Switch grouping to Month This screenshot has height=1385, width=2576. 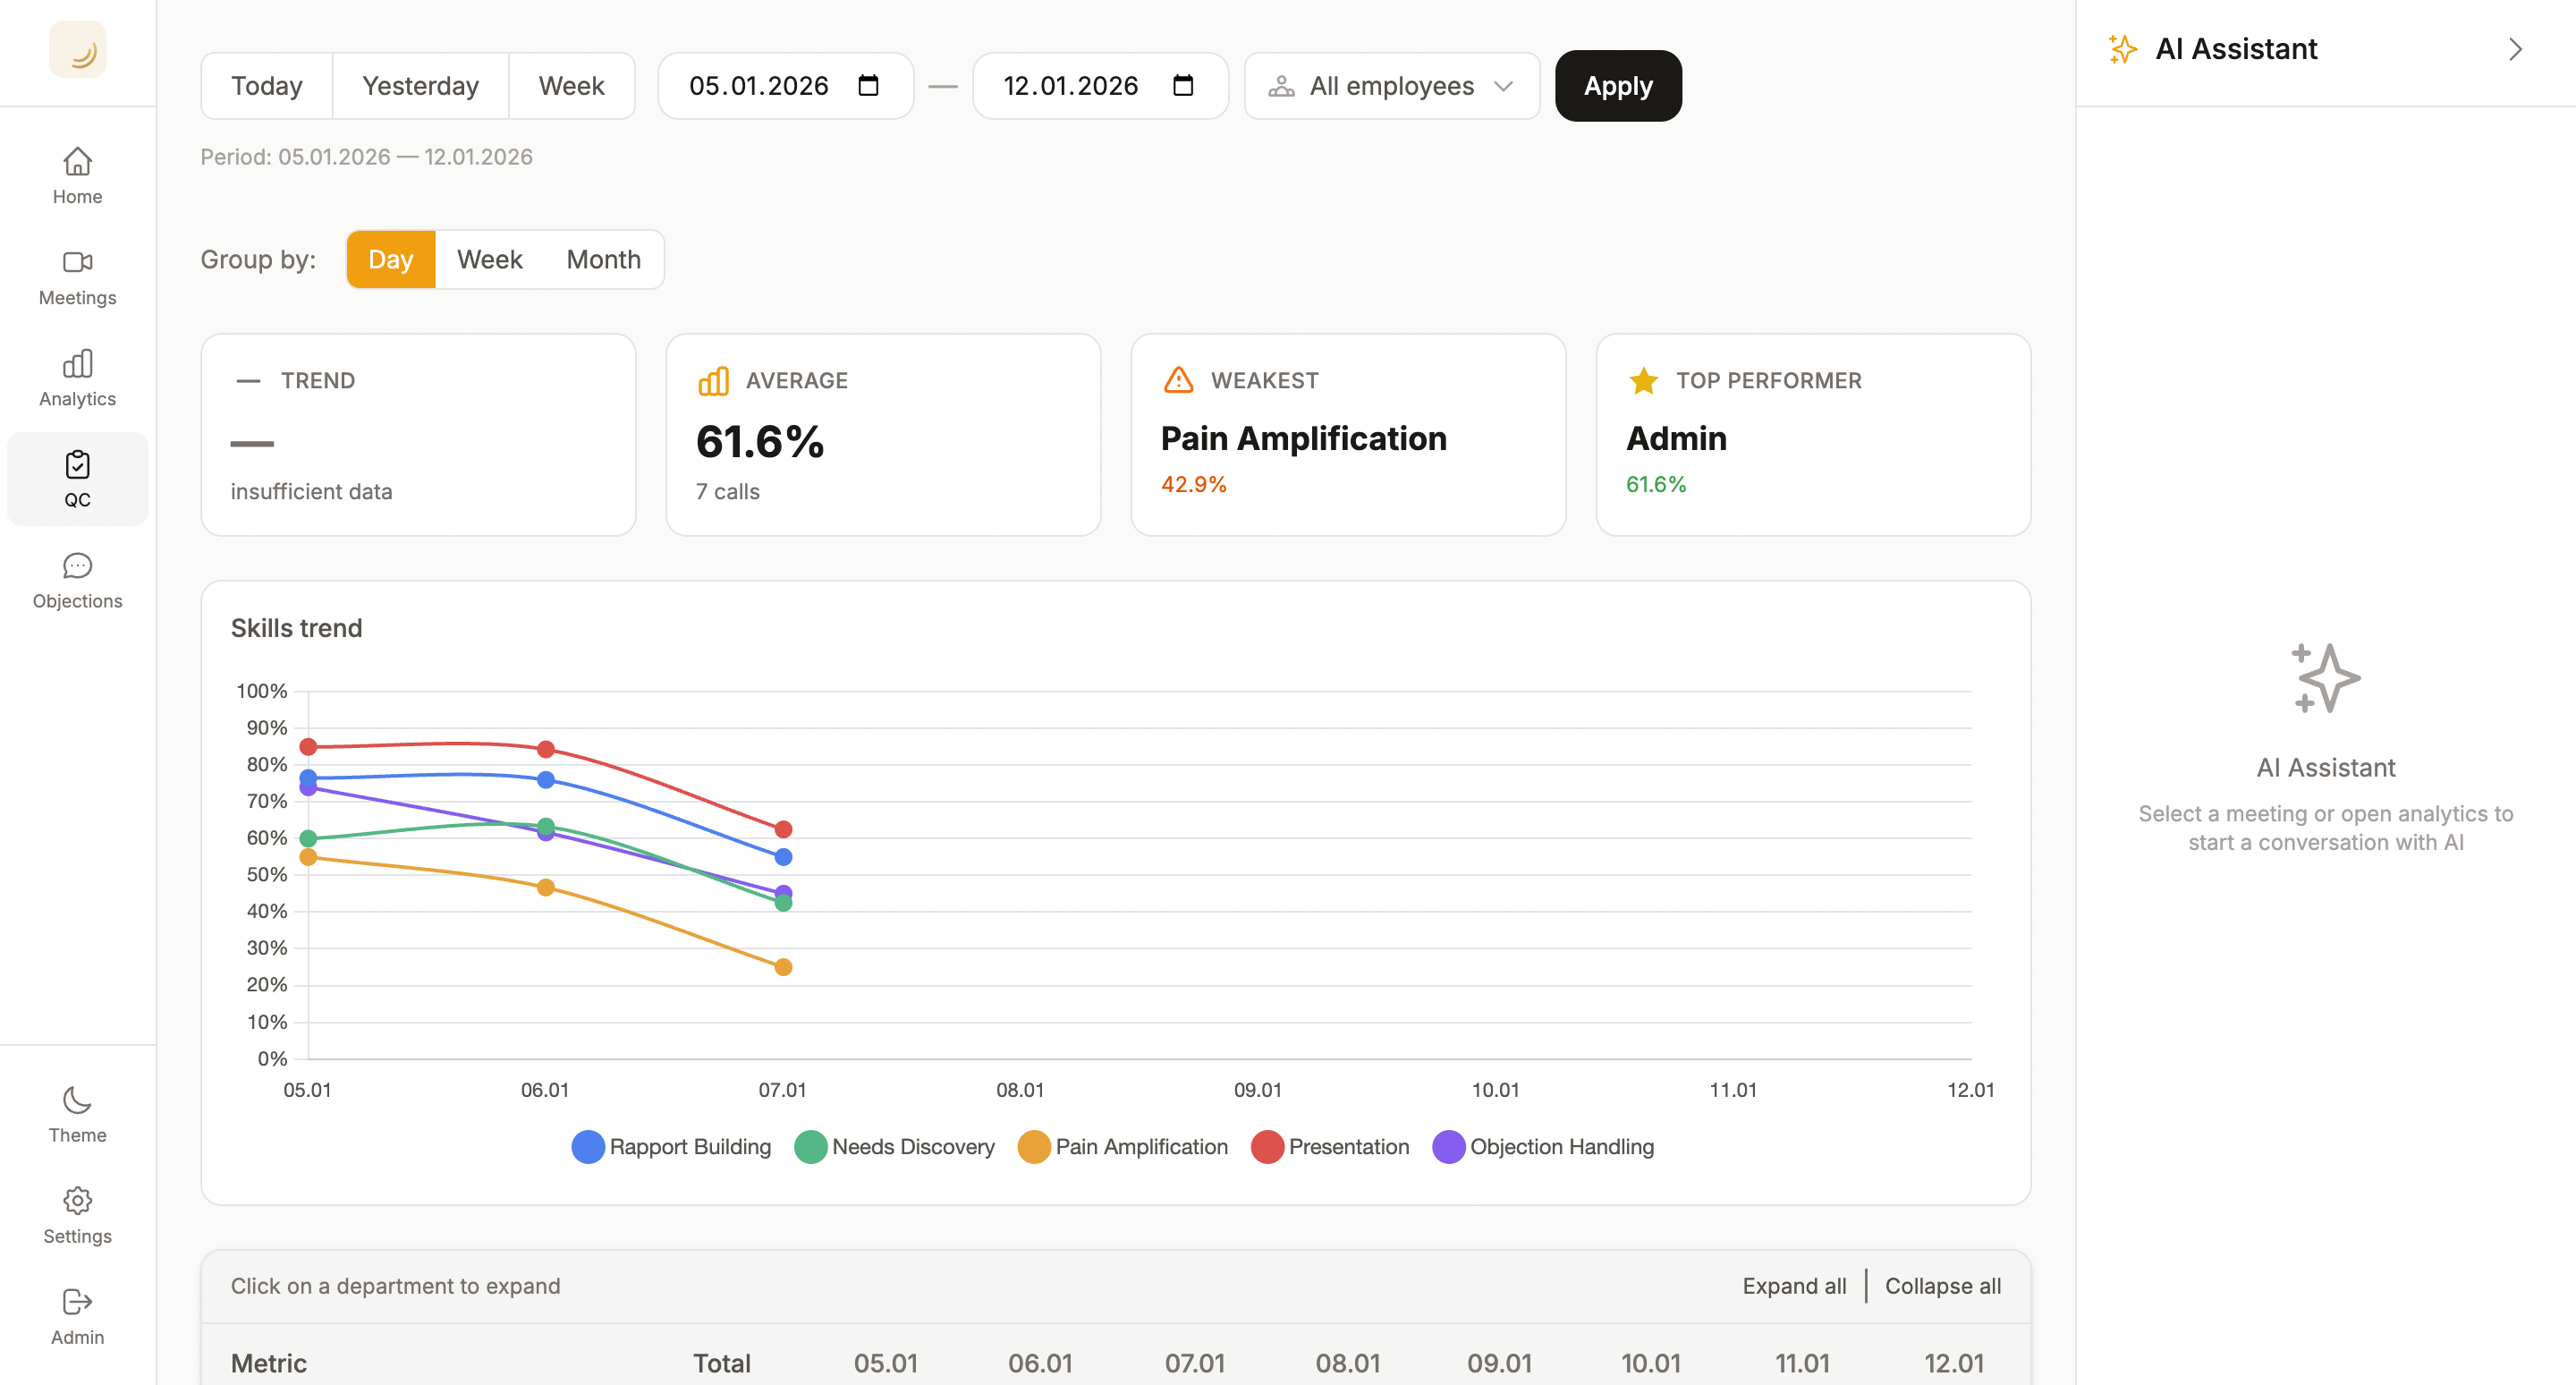click(x=603, y=259)
